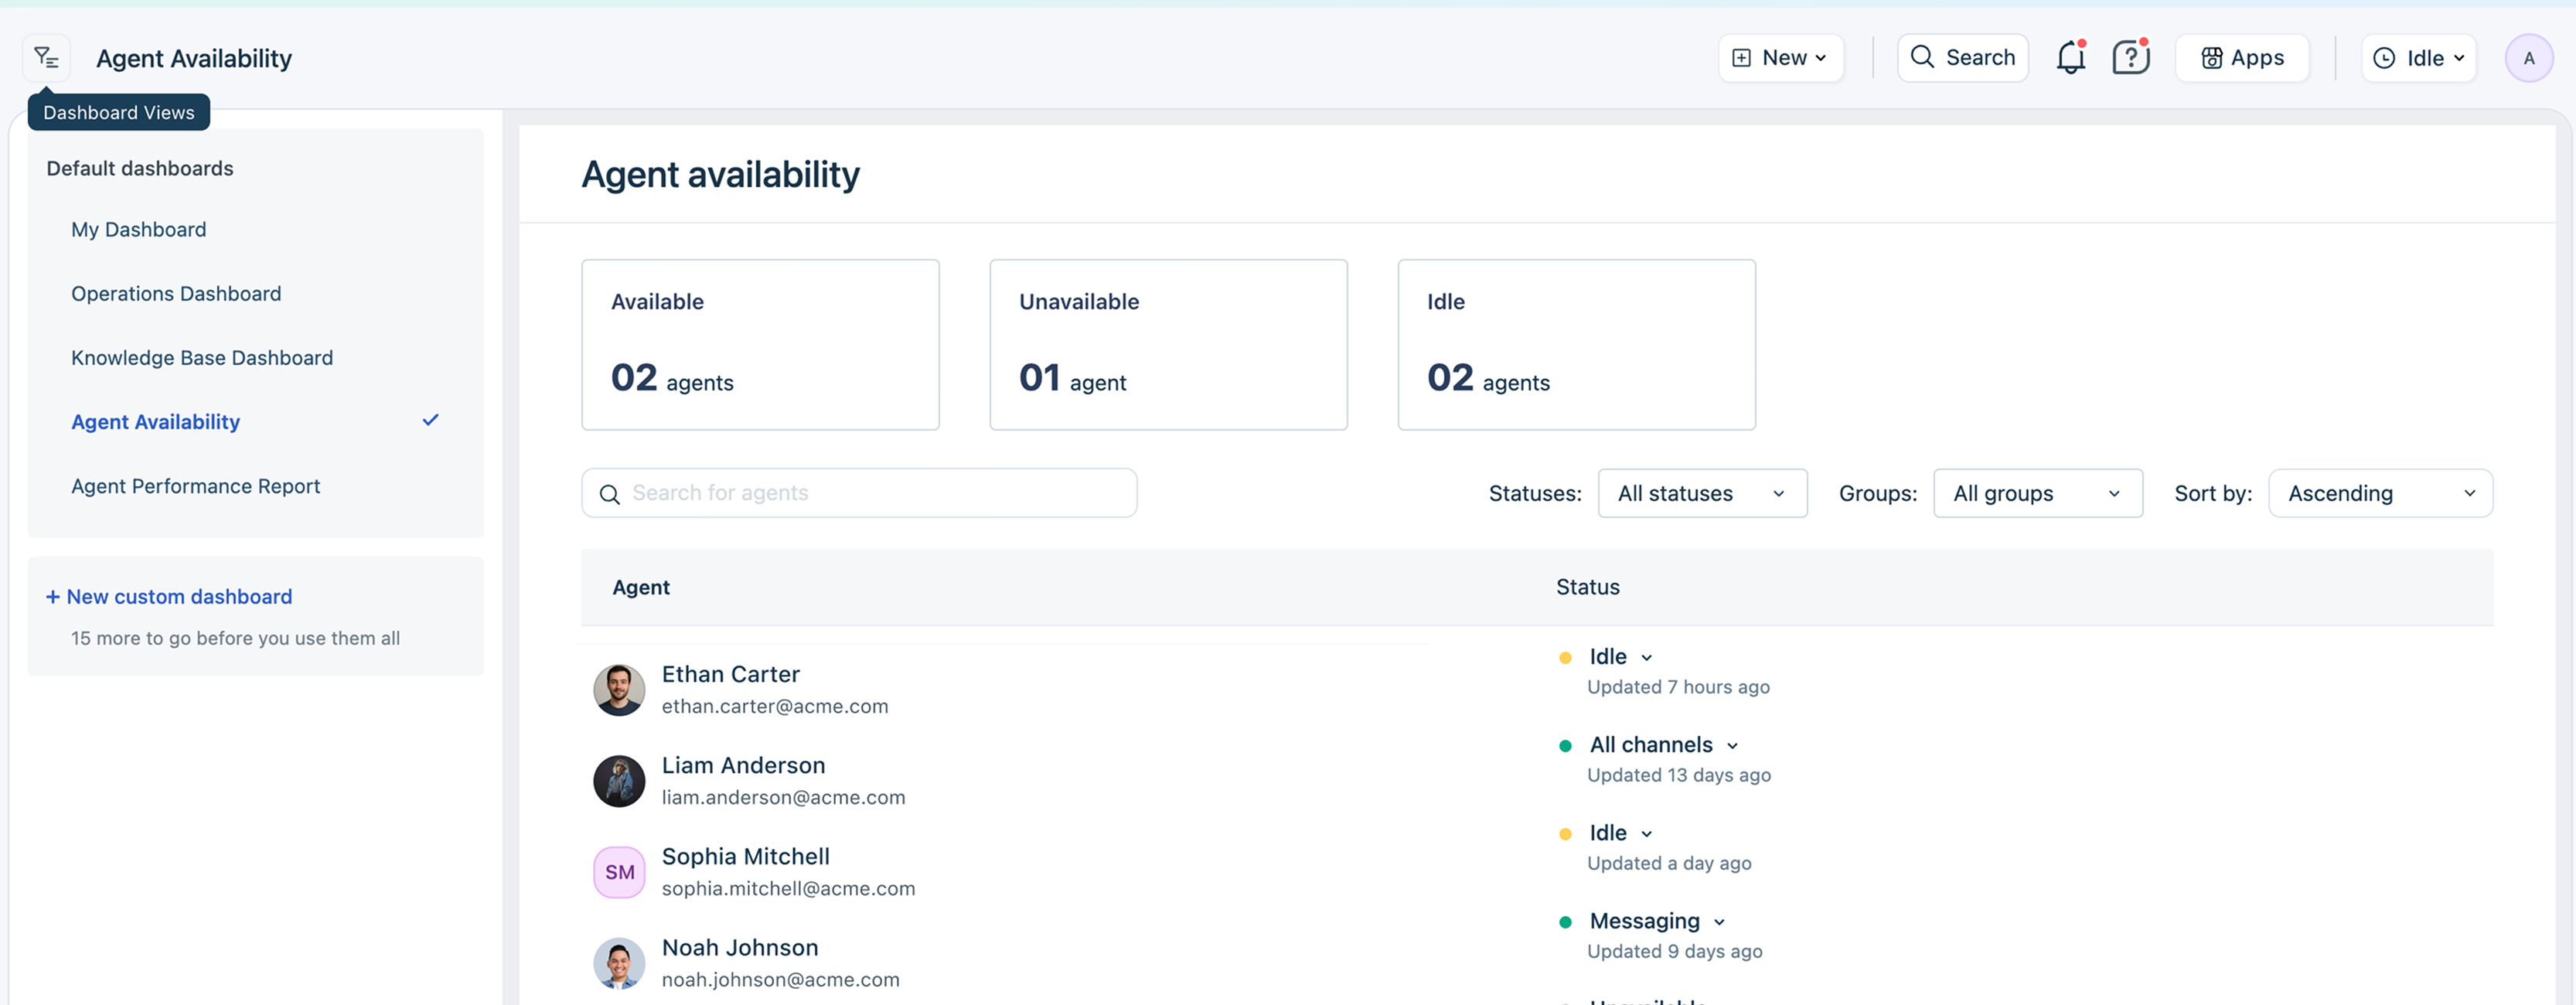Click Ethan Carter's profile photo
The width and height of the screenshot is (2576, 1005).
coord(619,690)
